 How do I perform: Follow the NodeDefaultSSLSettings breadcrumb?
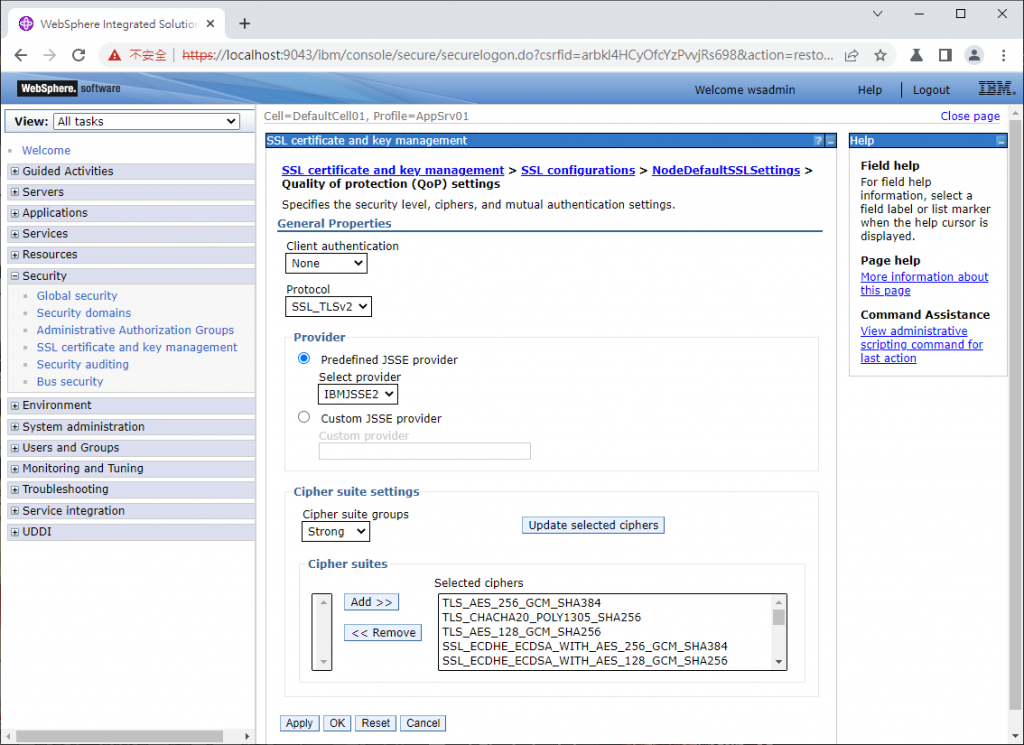click(726, 170)
